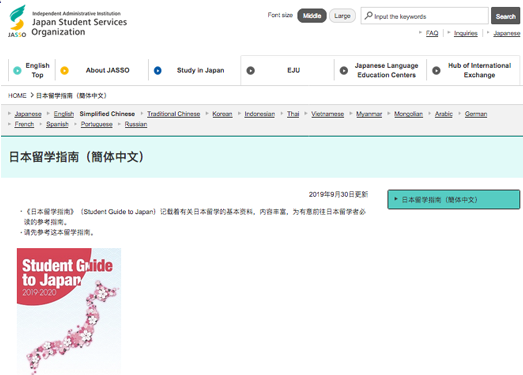Image resolution: width=523 pixels, height=375 pixels.
Task: Open Student Guide to Japan cover thumbnail
Action: [69, 311]
